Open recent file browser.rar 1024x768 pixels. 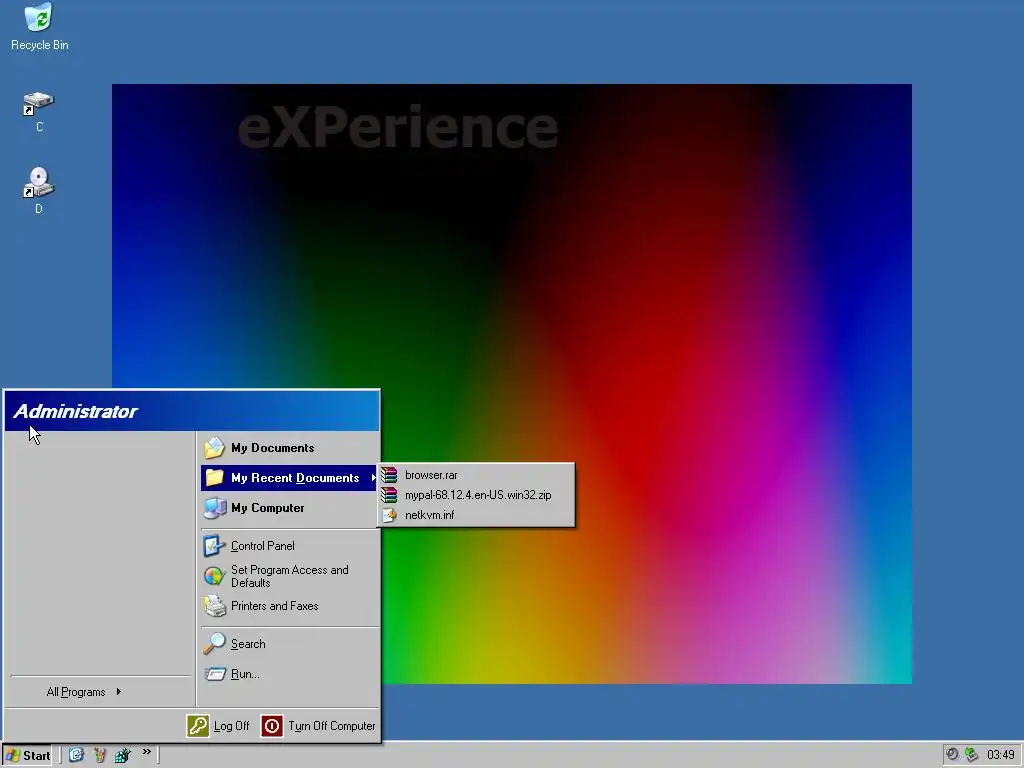pyautogui.click(x=477, y=475)
